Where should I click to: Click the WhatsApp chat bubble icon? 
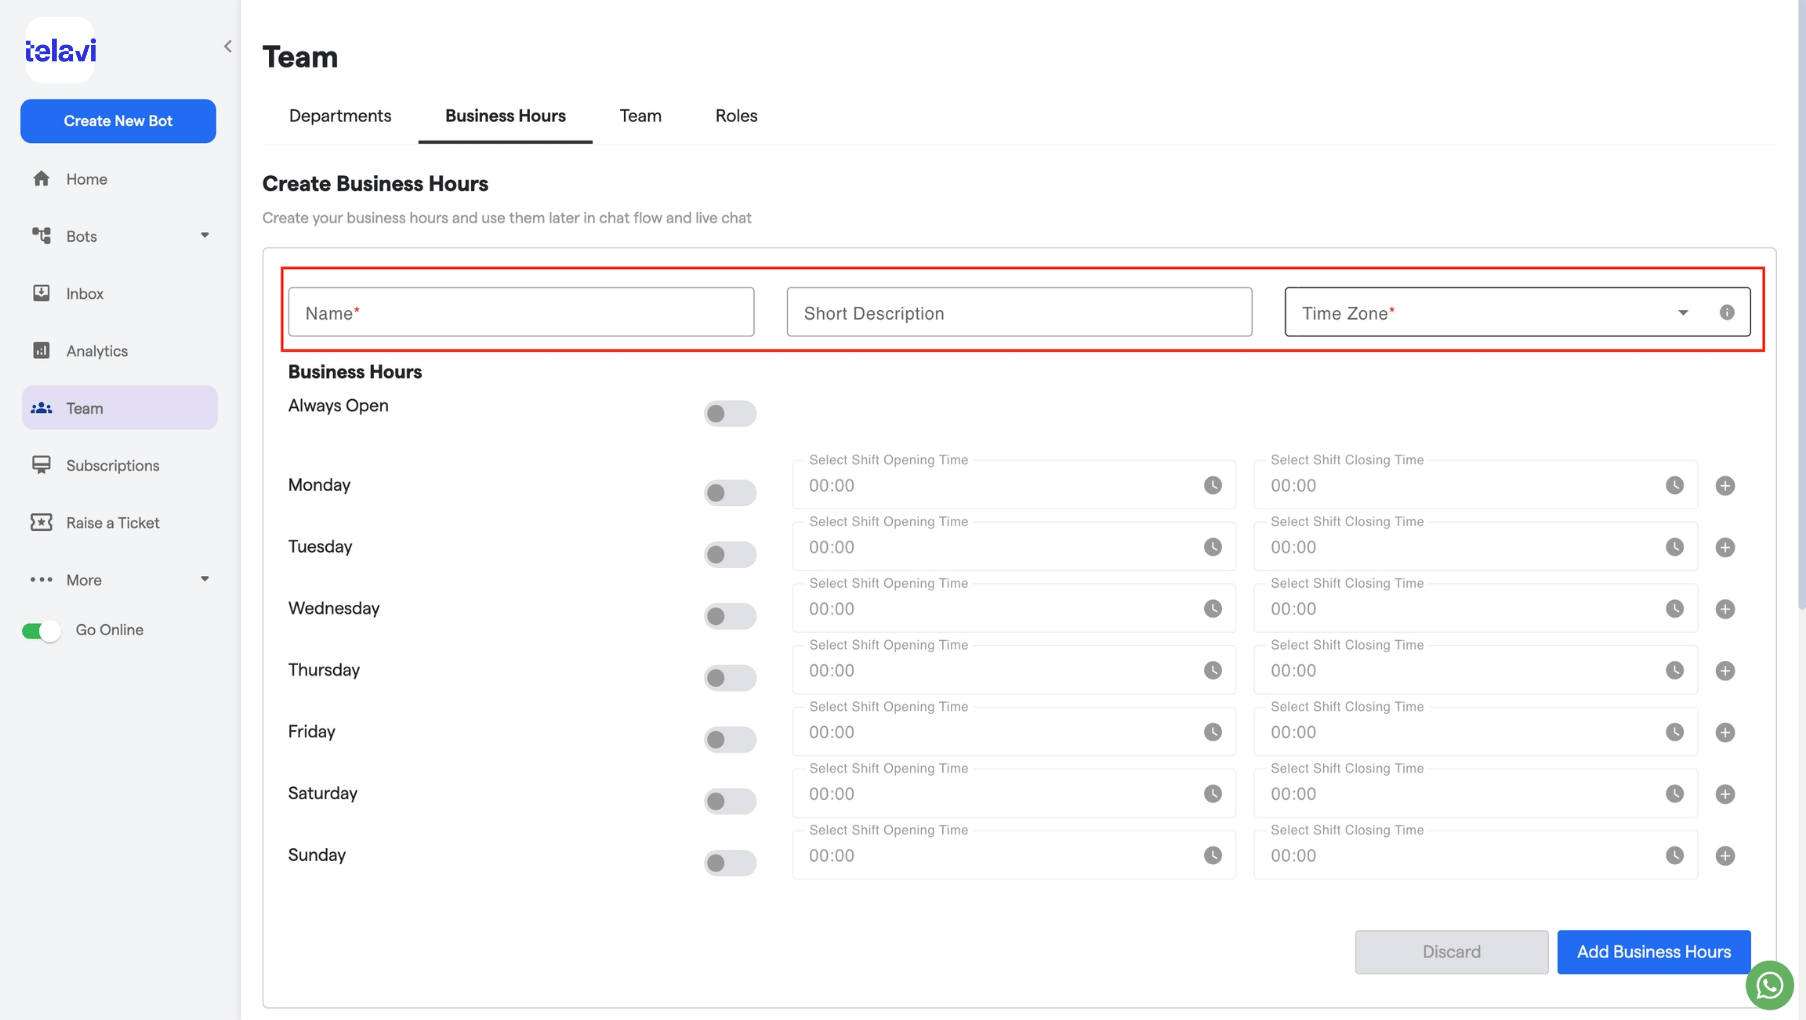tap(1769, 985)
